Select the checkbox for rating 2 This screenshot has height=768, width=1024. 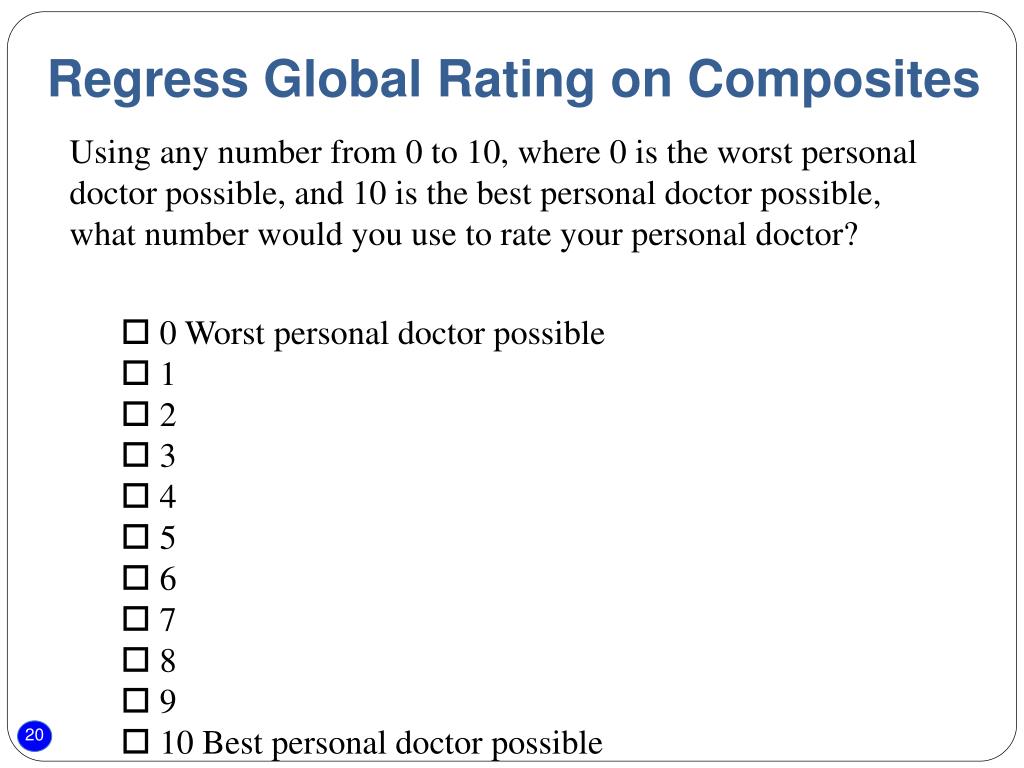[x=136, y=414]
